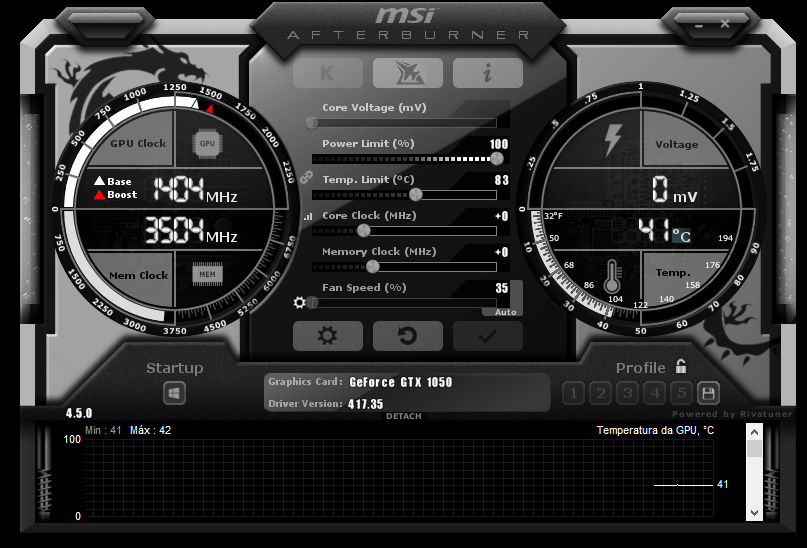The image size is (807, 548).
Task: Click the thermometer icon in the gauge
Action: (x=612, y=277)
